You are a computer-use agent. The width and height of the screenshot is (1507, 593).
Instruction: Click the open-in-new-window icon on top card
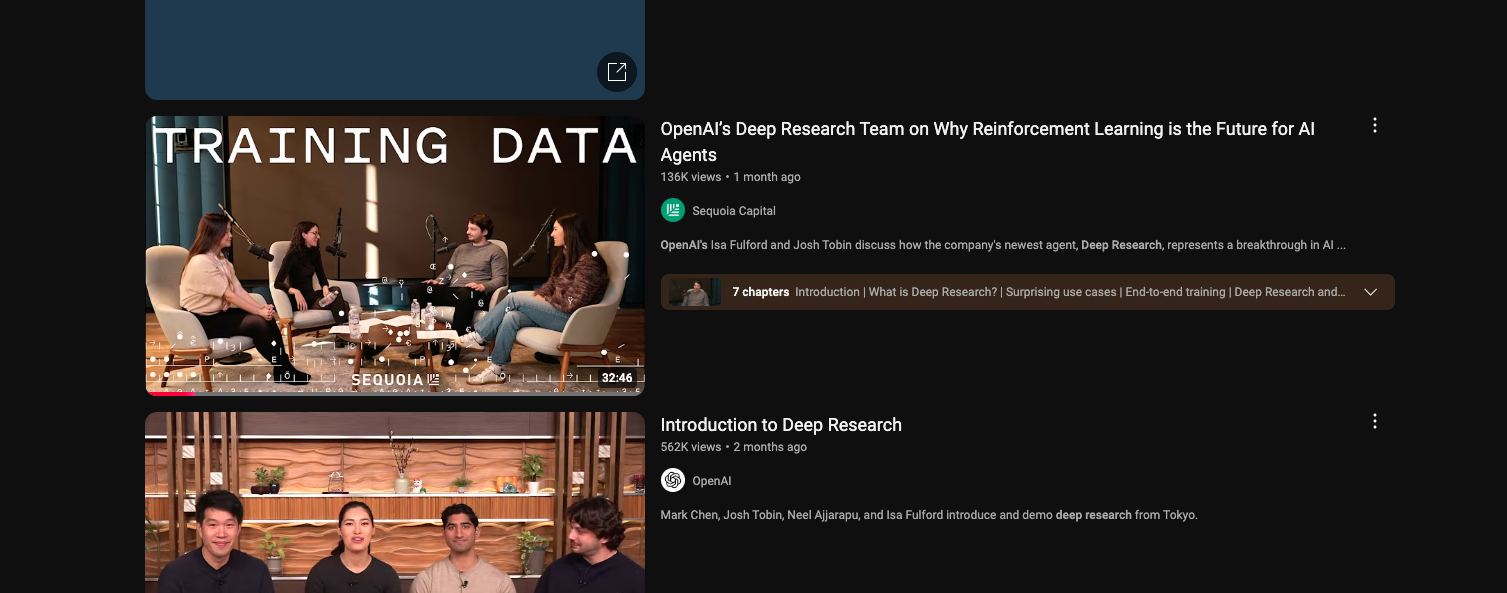[617, 72]
